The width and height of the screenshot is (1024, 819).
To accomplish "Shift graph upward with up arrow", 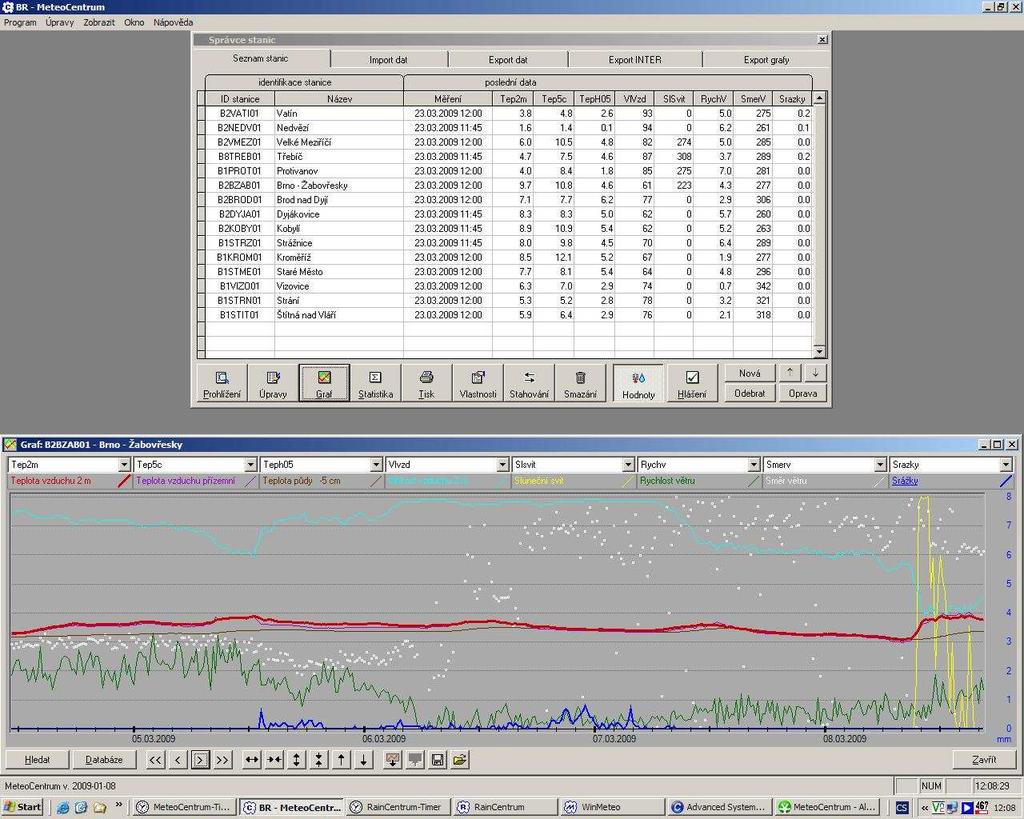I will click(x=342, y=760).
